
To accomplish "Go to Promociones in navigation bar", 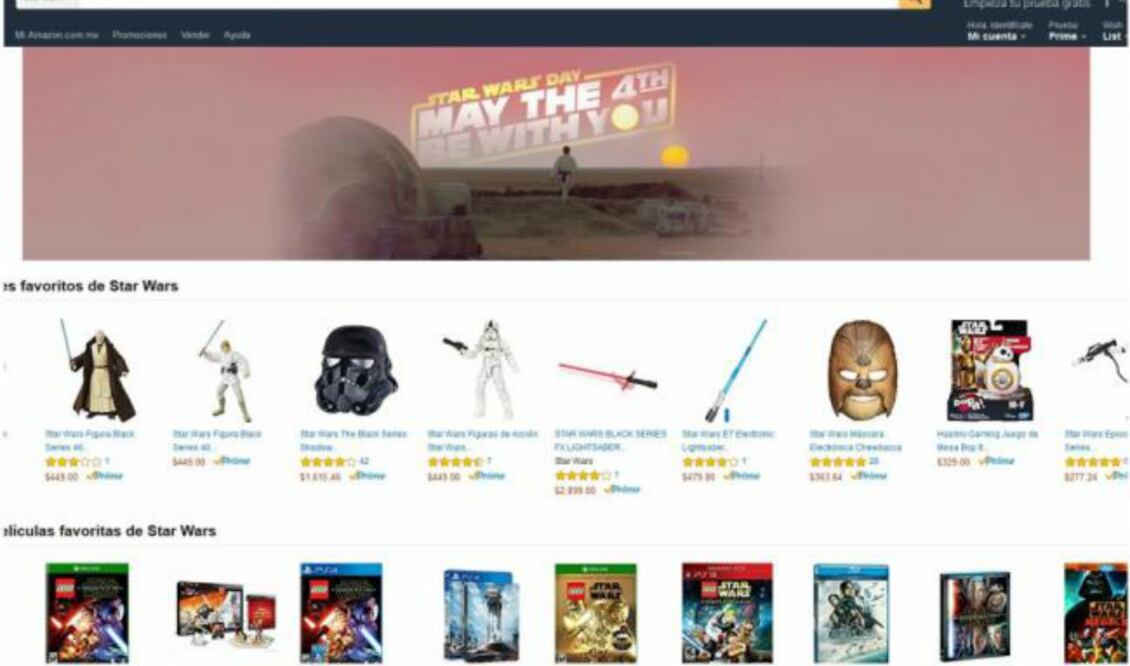I will pos(139,35).
